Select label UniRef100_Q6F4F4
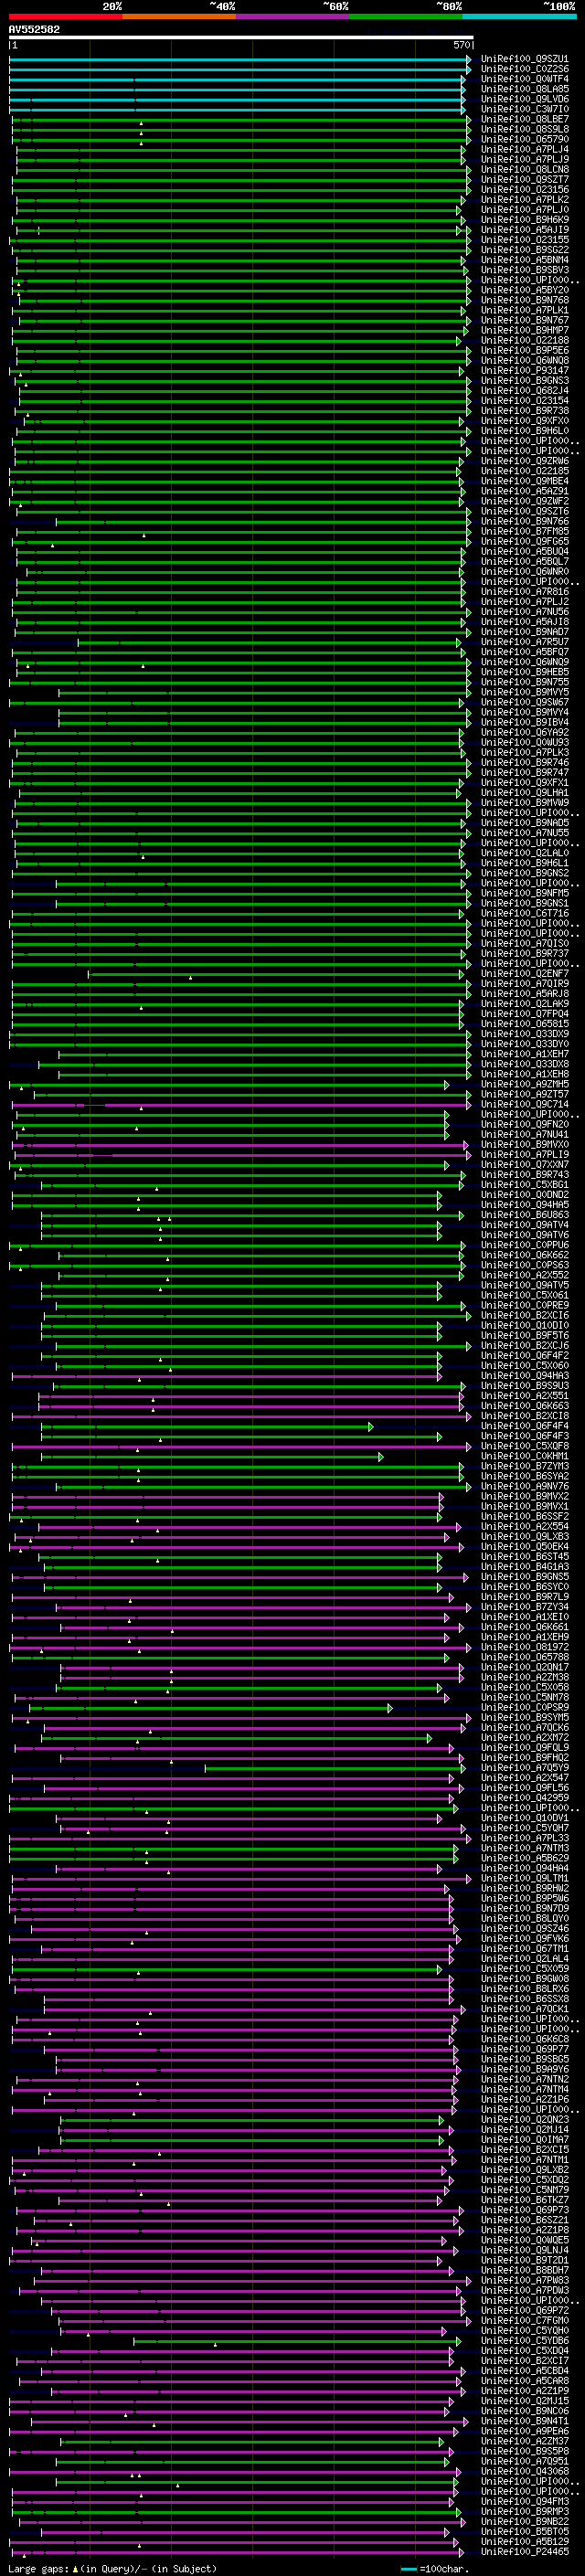The height and width of the screenshot is (2576, 585). tap(524, 1426)
